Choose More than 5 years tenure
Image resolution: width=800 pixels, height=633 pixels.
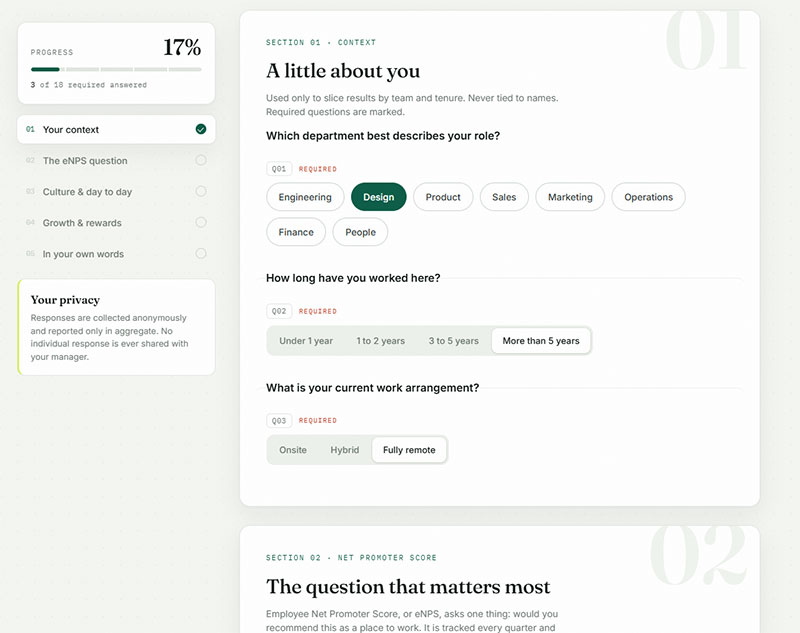(x=541, y=341)
